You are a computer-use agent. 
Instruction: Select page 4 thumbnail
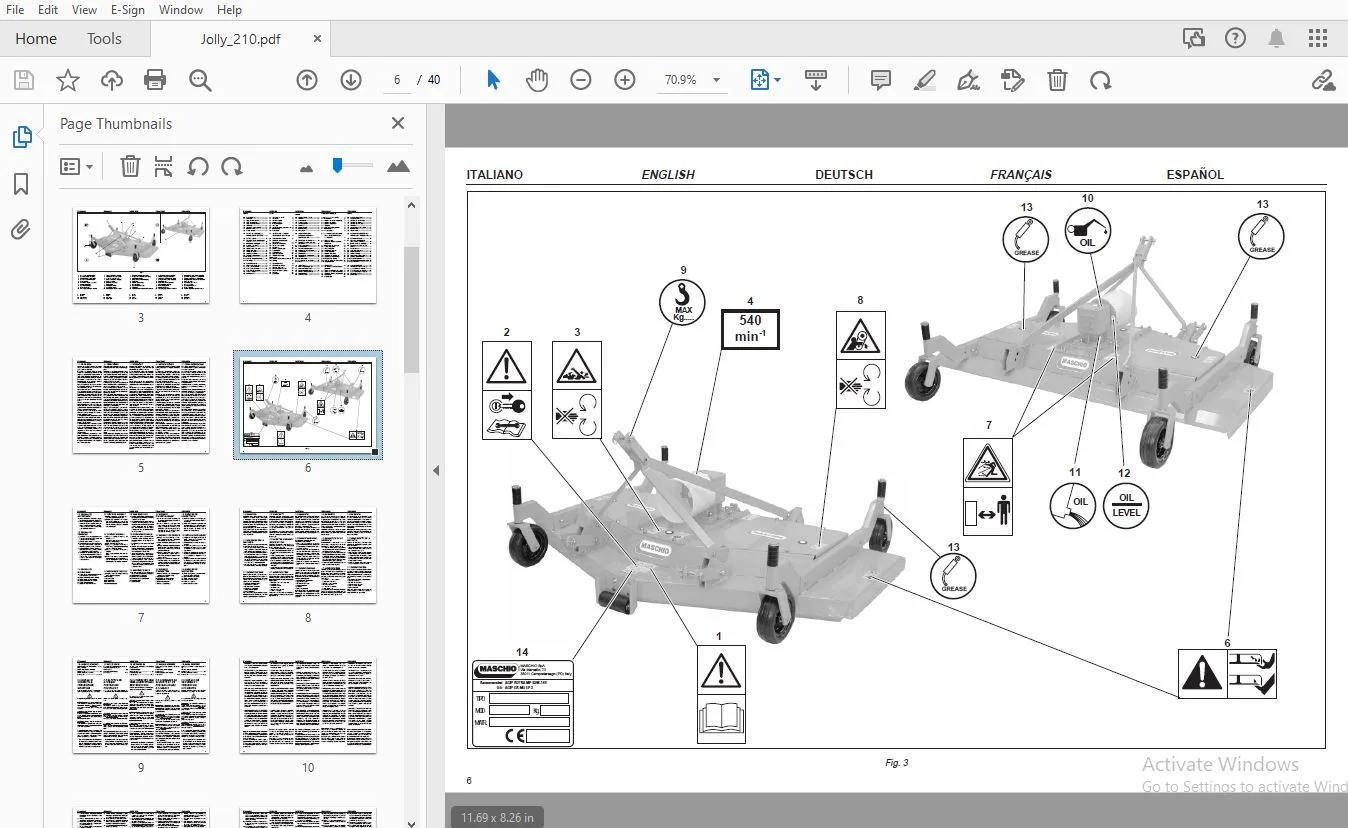click(308, 255)
